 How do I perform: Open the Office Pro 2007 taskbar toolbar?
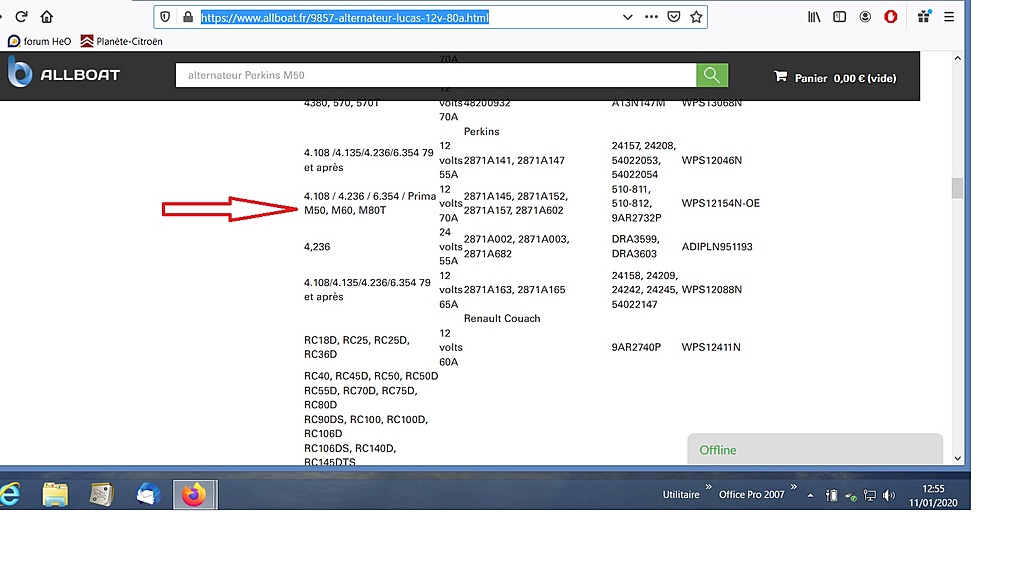click(752, 495)
